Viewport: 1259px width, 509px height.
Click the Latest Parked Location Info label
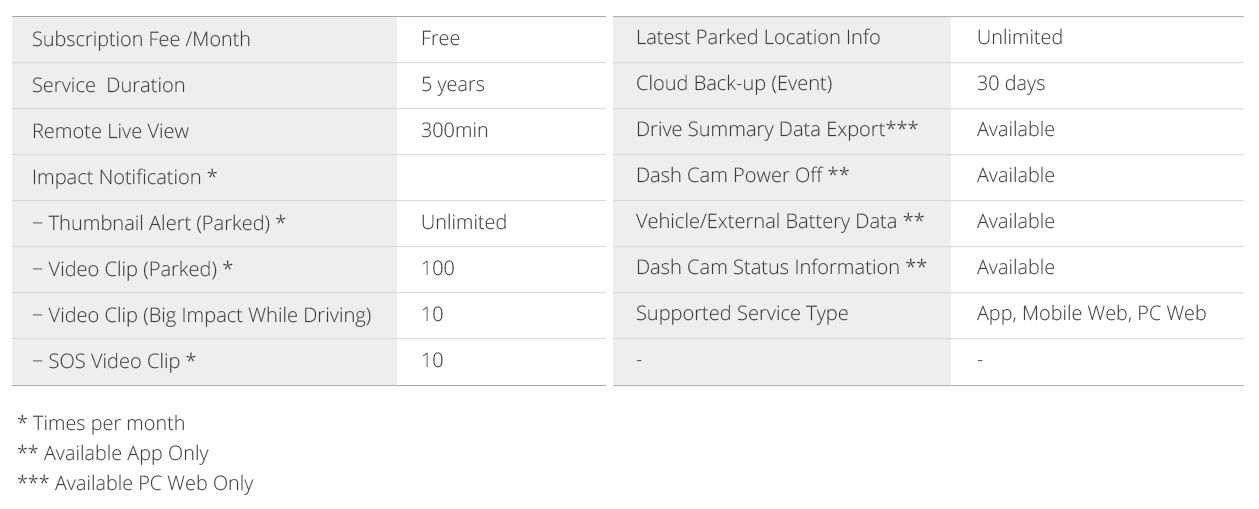click(x=758, y=38)
